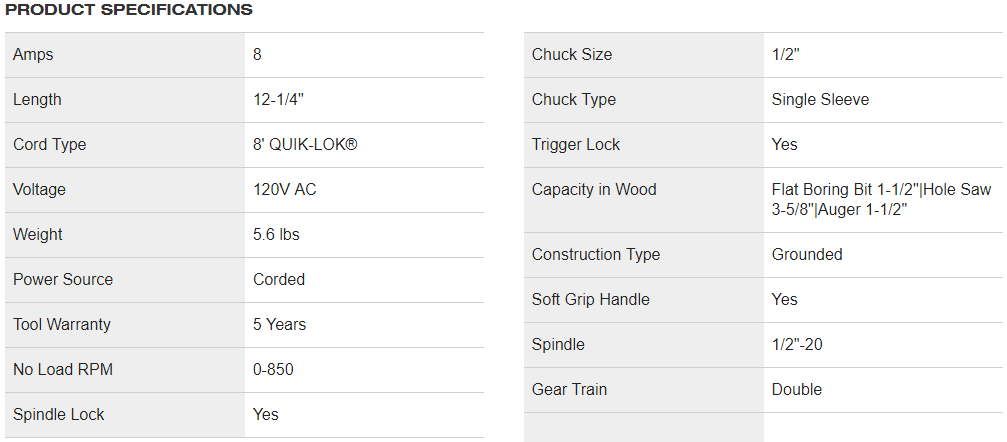Click the Spindle Lock label

click(x=58, y=414)
